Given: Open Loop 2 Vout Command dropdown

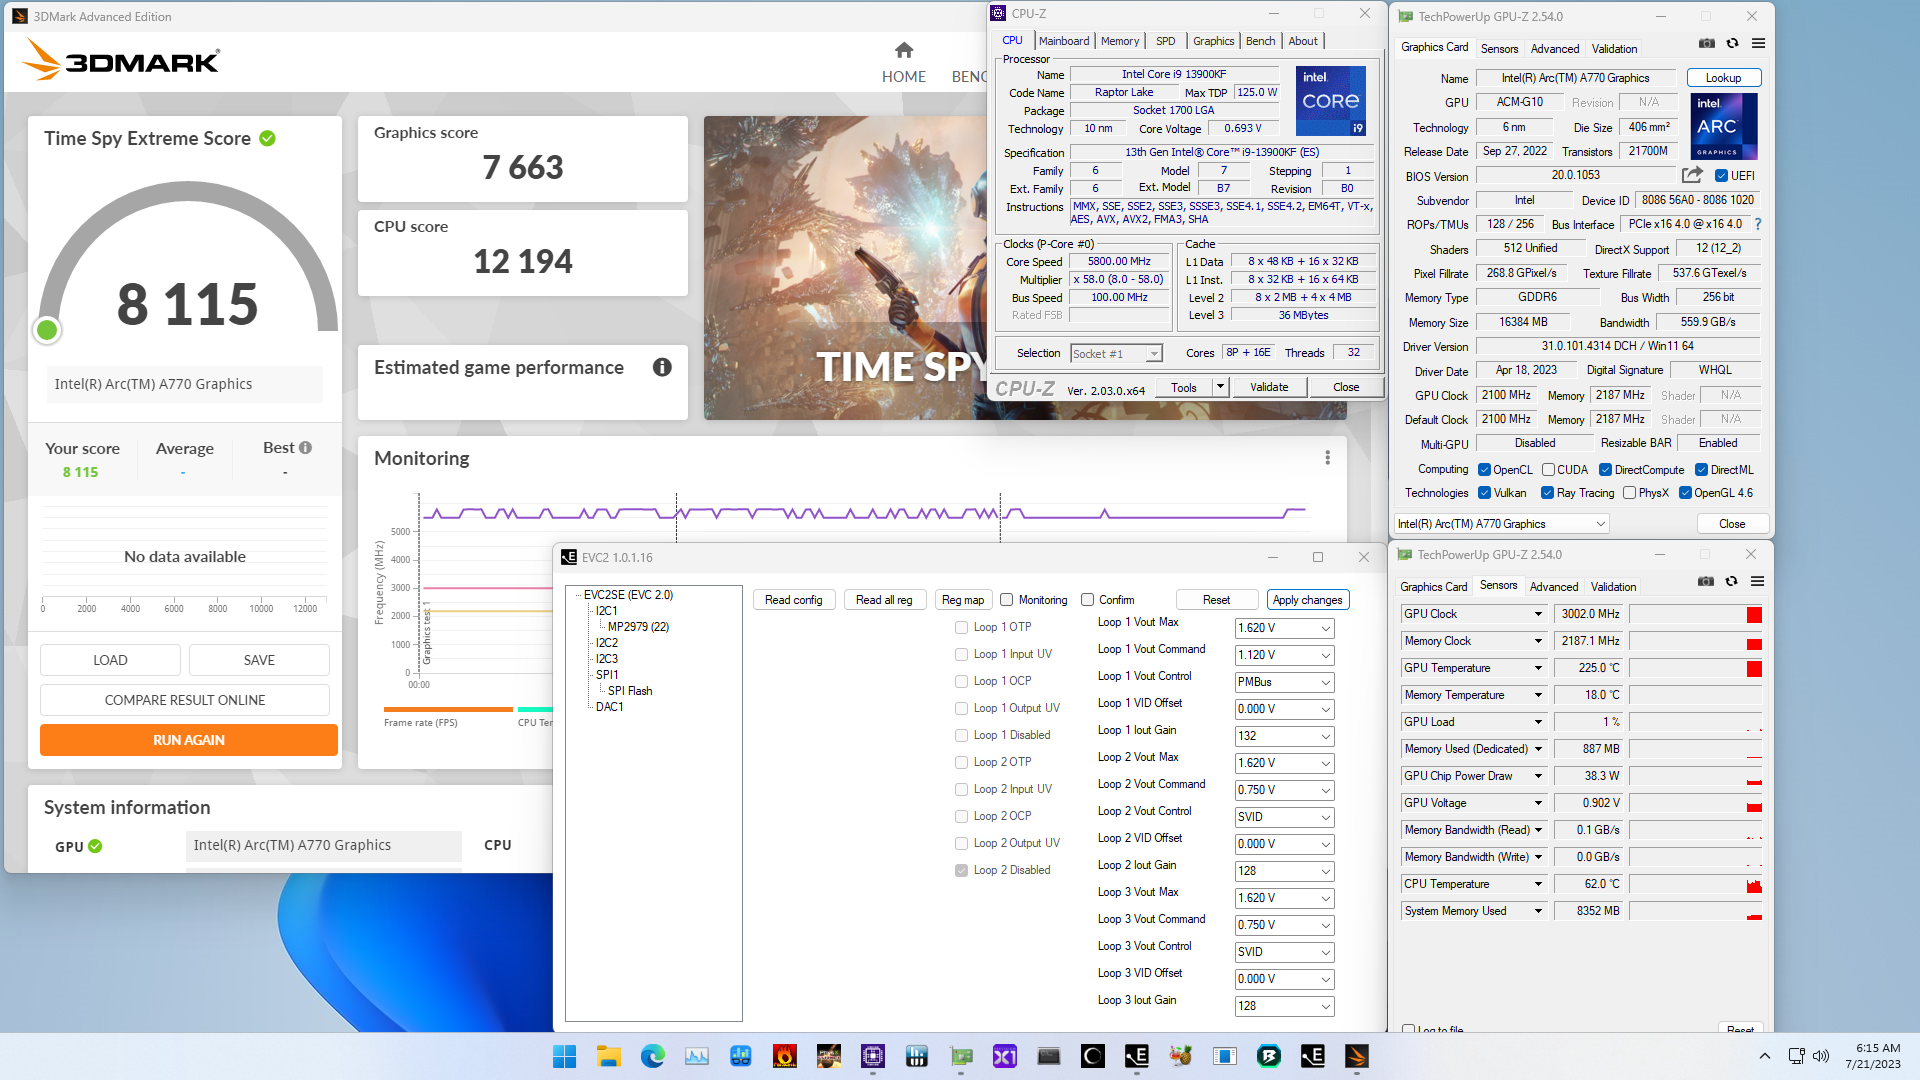Looking at the screenshot, I should click(x=1284, y=790).
